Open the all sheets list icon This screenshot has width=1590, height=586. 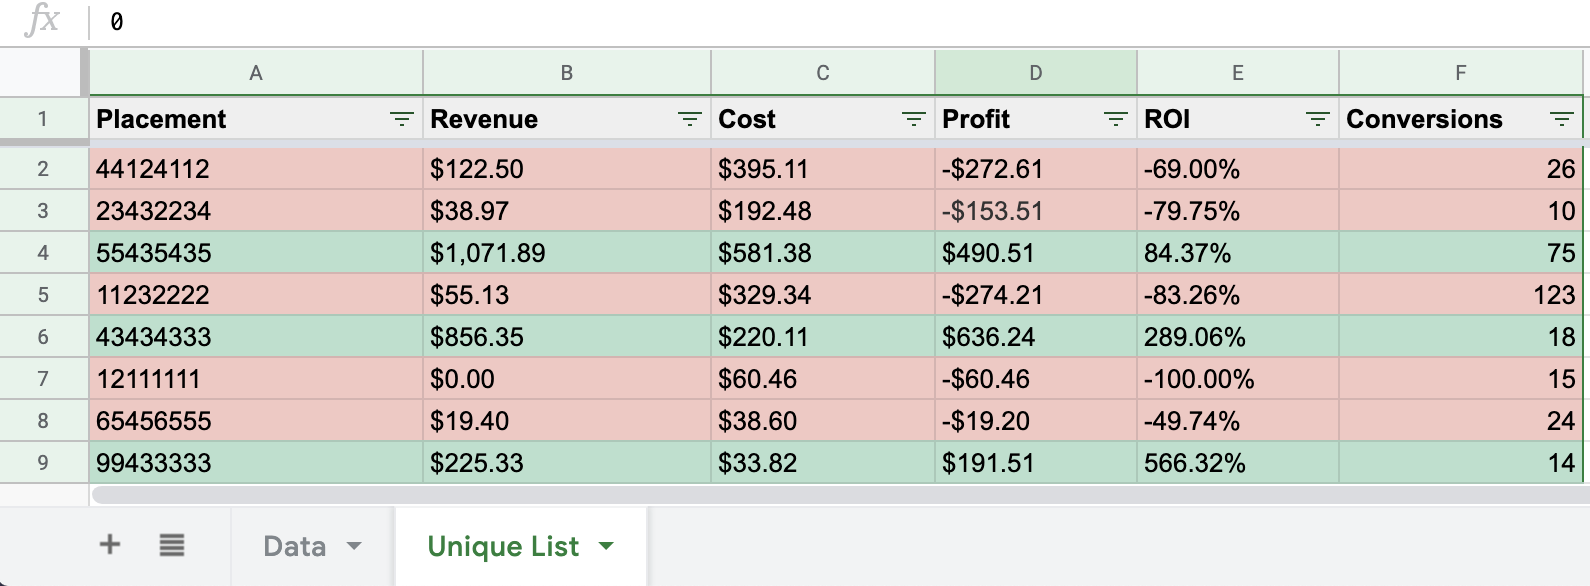[172, 545]
